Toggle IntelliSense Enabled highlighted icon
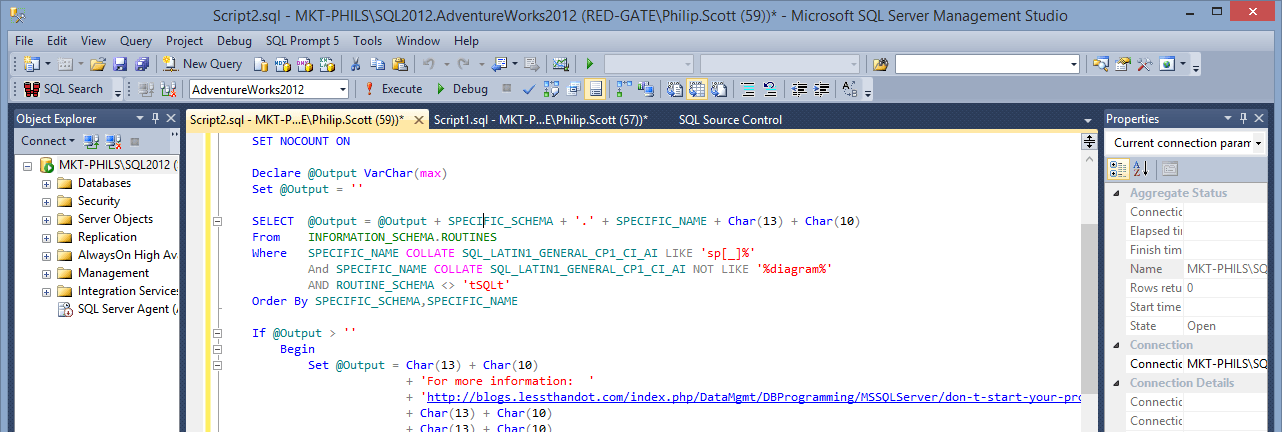The width and height of the screenshot is (1282, 432). [x=595, y=89]
